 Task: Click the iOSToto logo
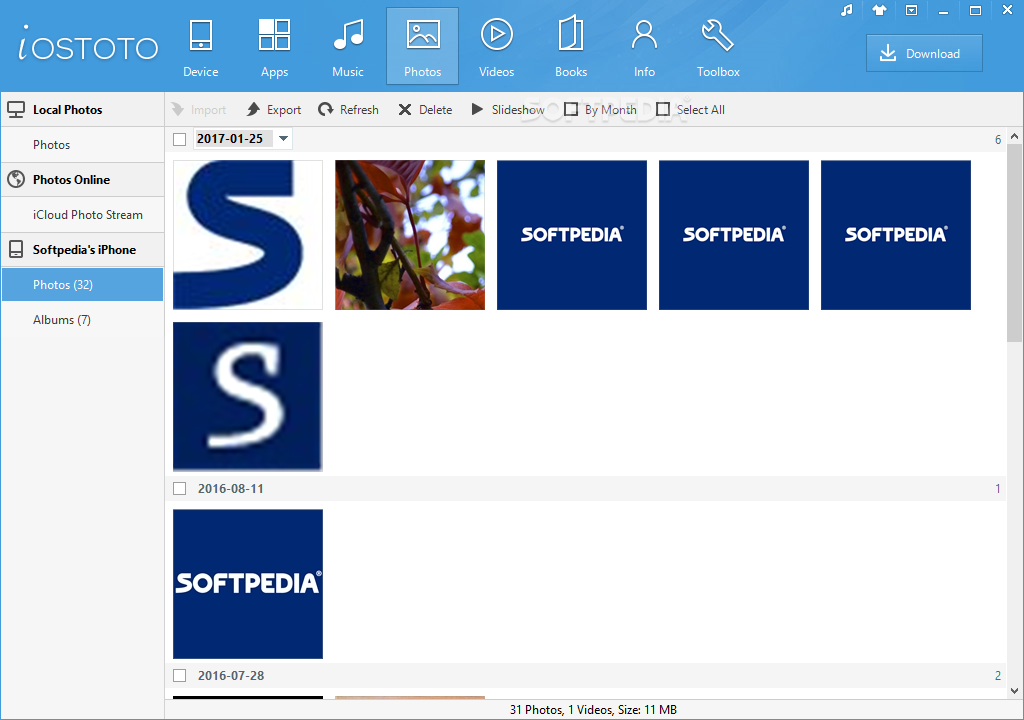pos(88,44)
